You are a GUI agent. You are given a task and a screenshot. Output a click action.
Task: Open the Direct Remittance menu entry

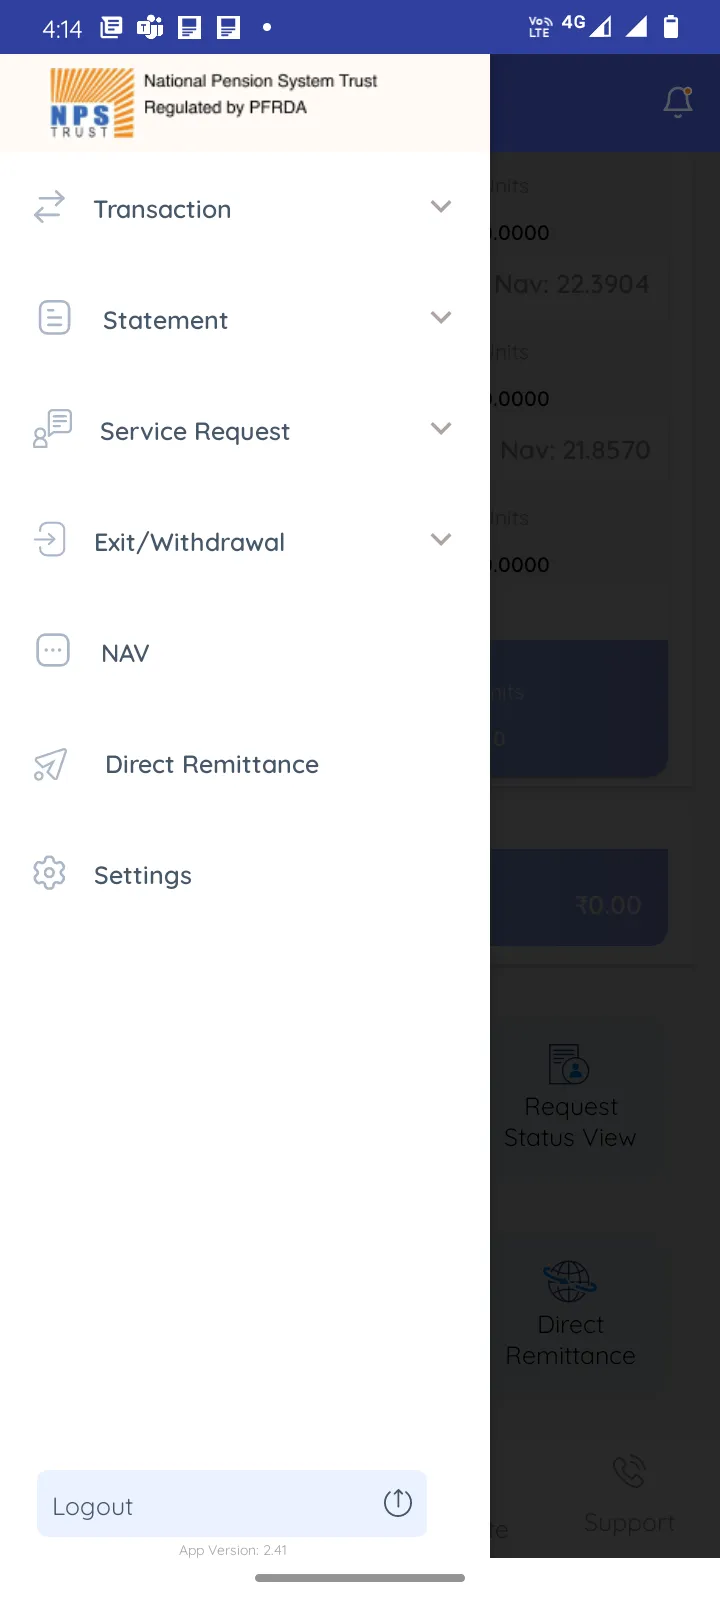coord(212,764)
